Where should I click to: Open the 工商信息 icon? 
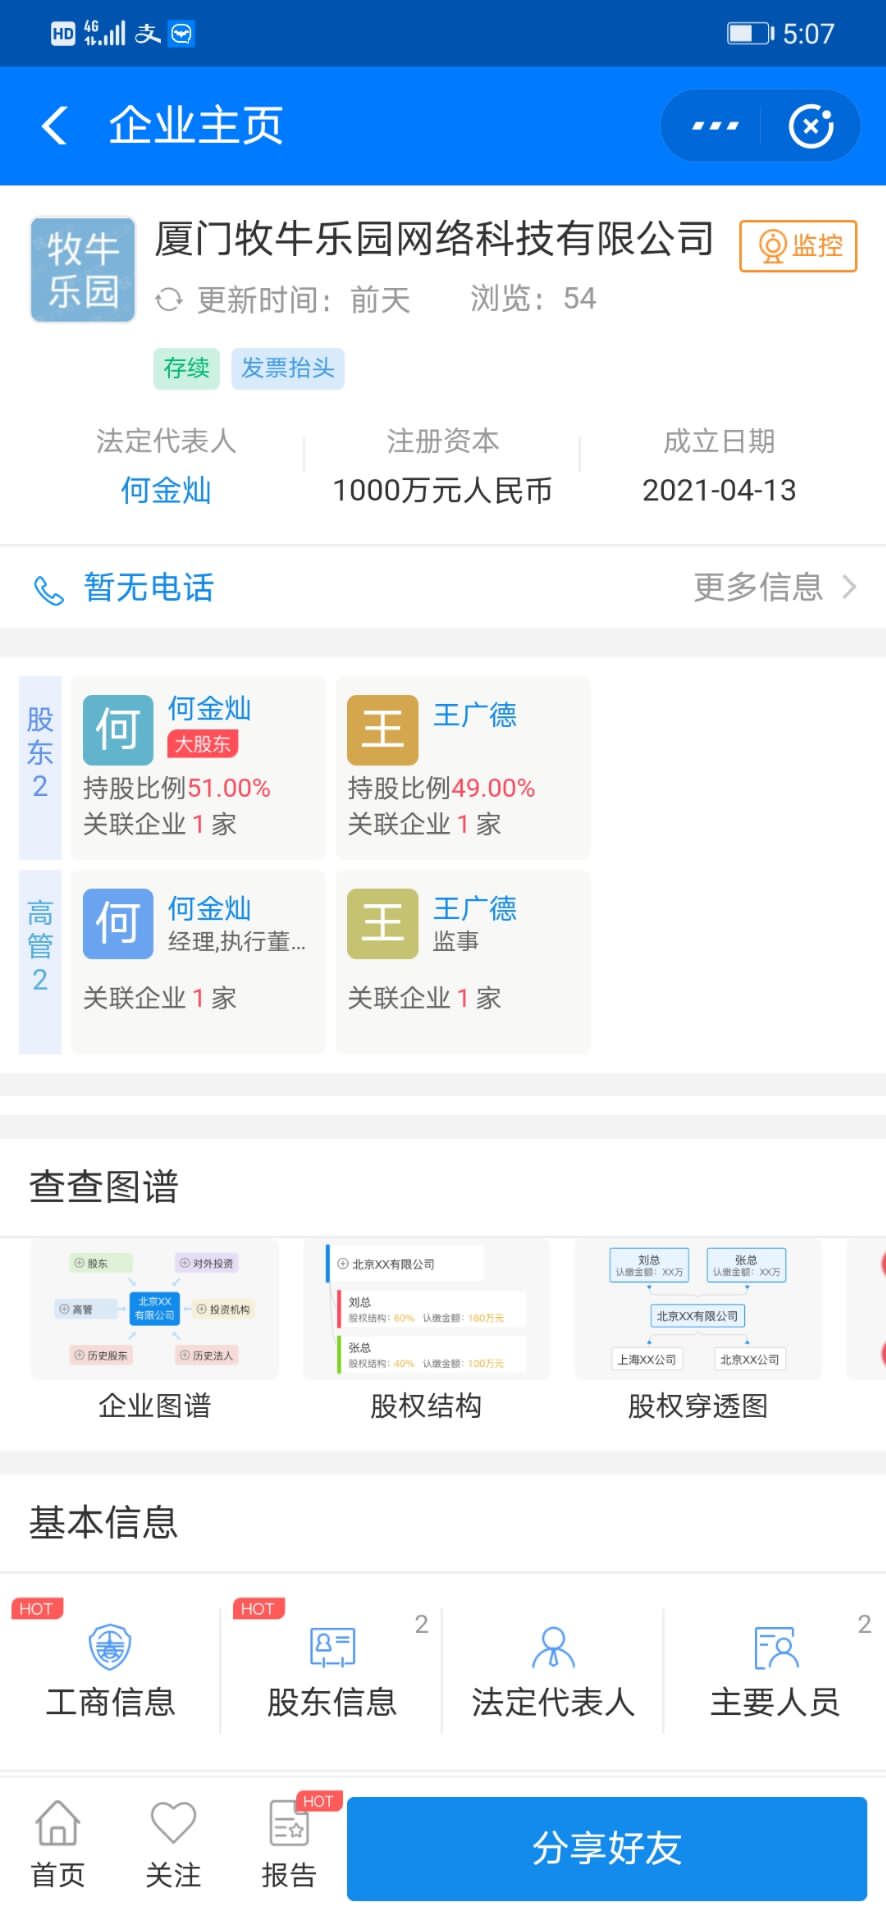pyautogui.click(x=110, y=1647)
